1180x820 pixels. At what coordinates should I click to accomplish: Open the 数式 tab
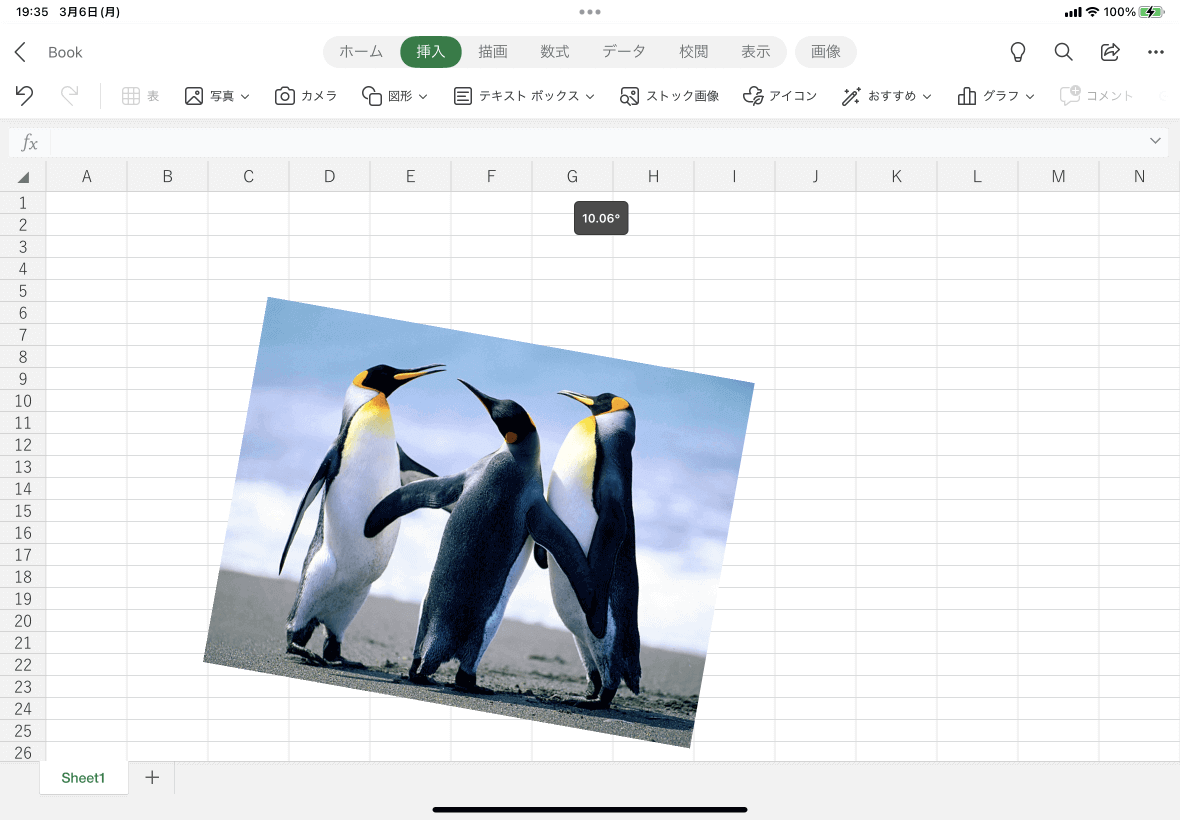[555, 52]
